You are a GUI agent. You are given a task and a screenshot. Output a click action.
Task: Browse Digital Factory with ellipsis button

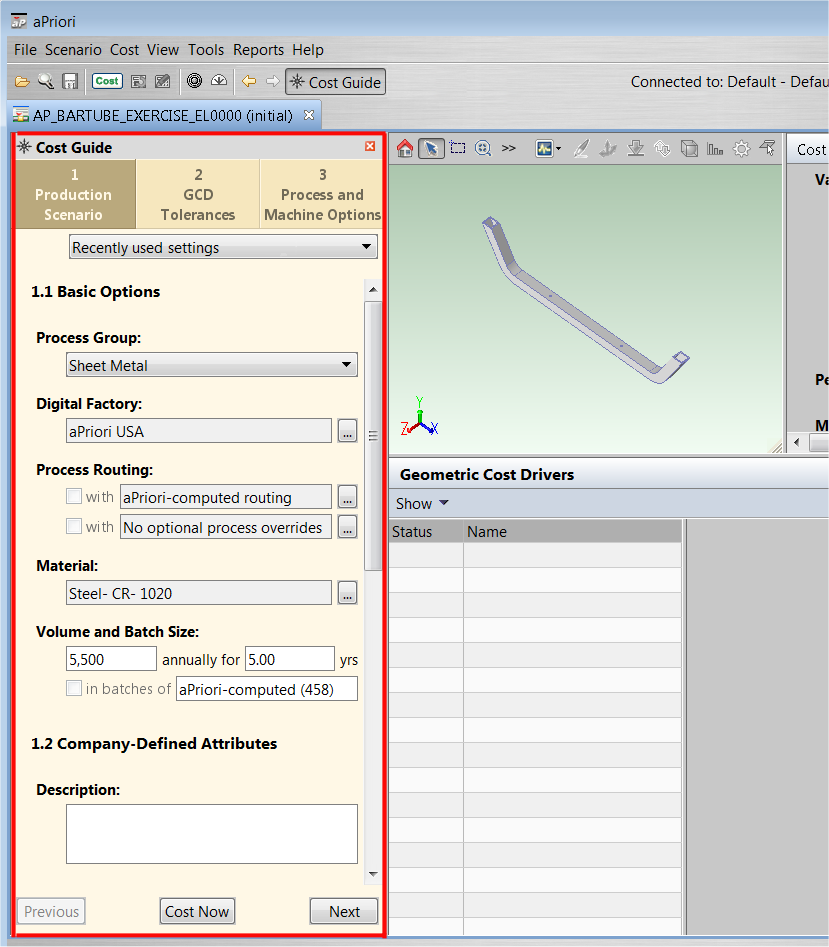(x=347, y=431)
